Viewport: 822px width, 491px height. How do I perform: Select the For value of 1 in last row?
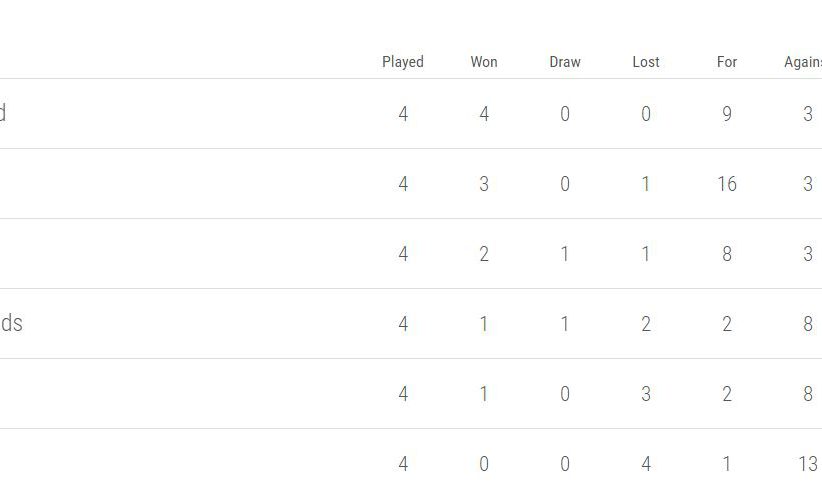(x=727, y=464)
